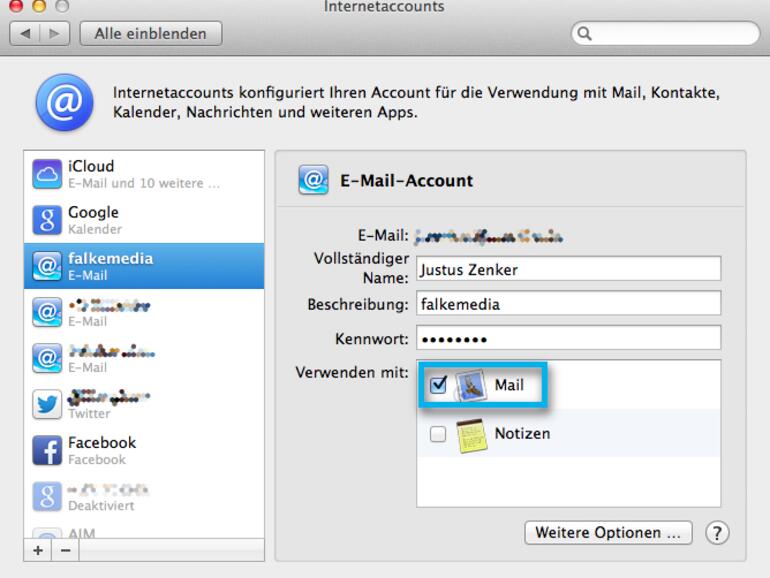Open help with the question mark button
The width and height of the screenshot is (770, 578).
pos(717,533)
